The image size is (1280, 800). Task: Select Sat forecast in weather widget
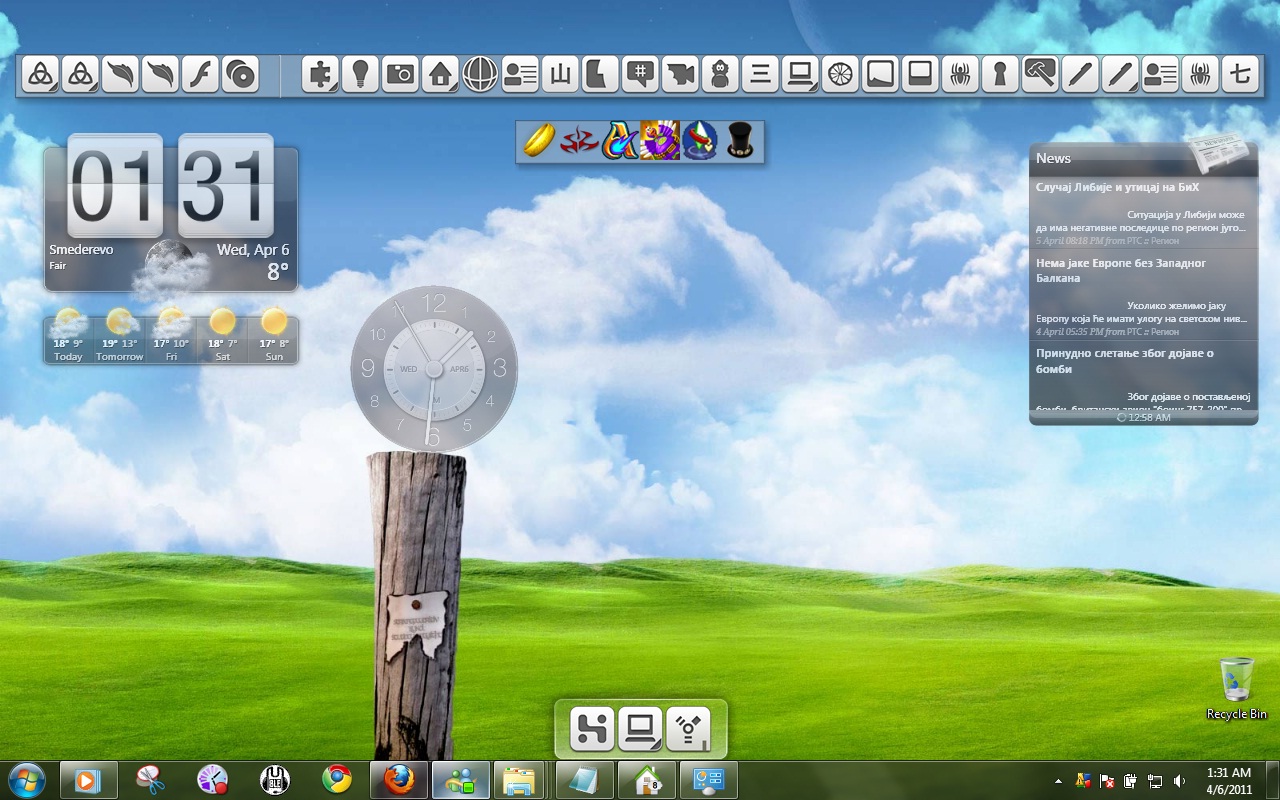tap(222, 337)
